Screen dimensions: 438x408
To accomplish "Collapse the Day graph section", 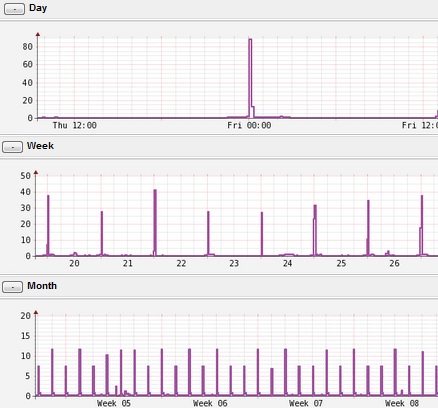I will [14, 9].
